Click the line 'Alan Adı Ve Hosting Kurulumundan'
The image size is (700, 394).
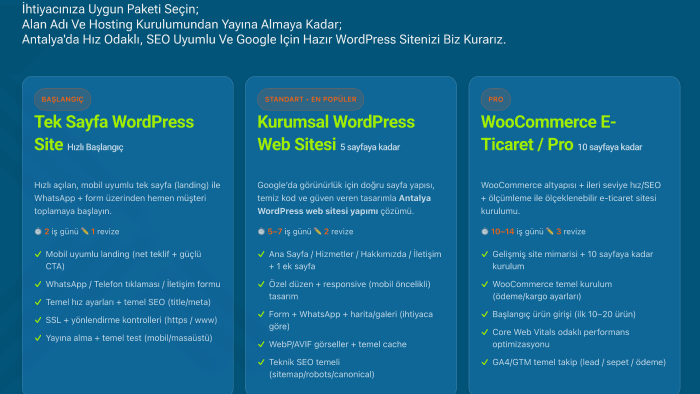(x=182, y=24)
